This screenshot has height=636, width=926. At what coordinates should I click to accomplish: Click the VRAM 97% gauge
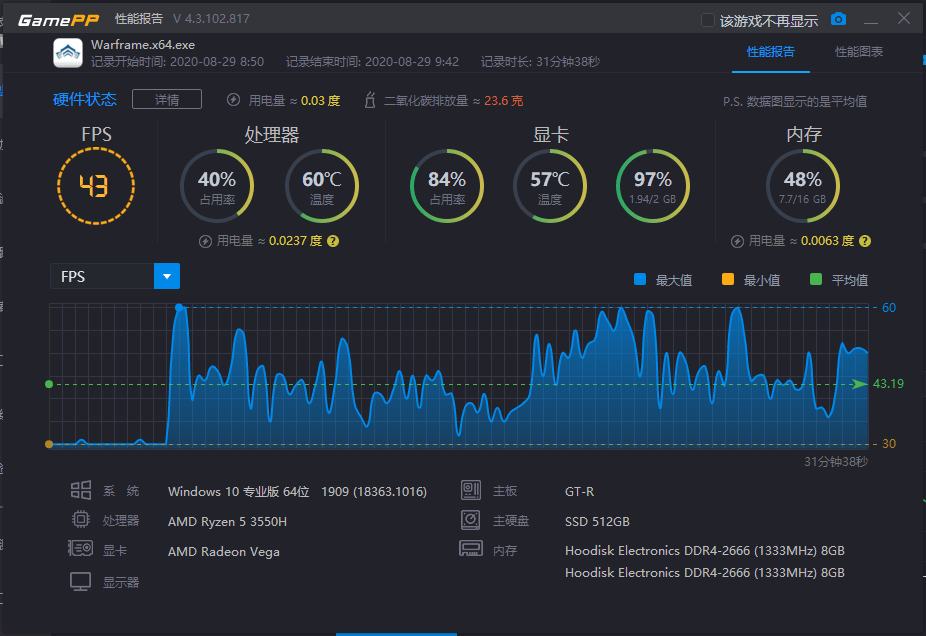[653, 186]
